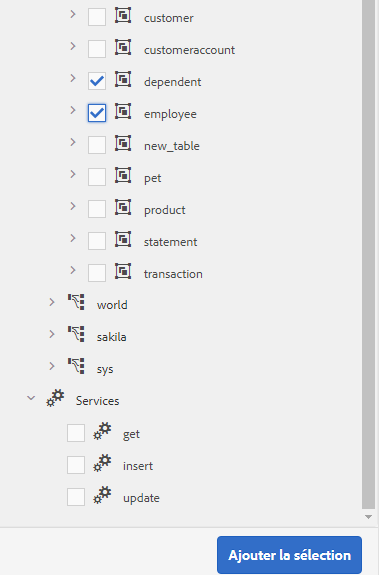Expand the sakila schema

(52, 334)
